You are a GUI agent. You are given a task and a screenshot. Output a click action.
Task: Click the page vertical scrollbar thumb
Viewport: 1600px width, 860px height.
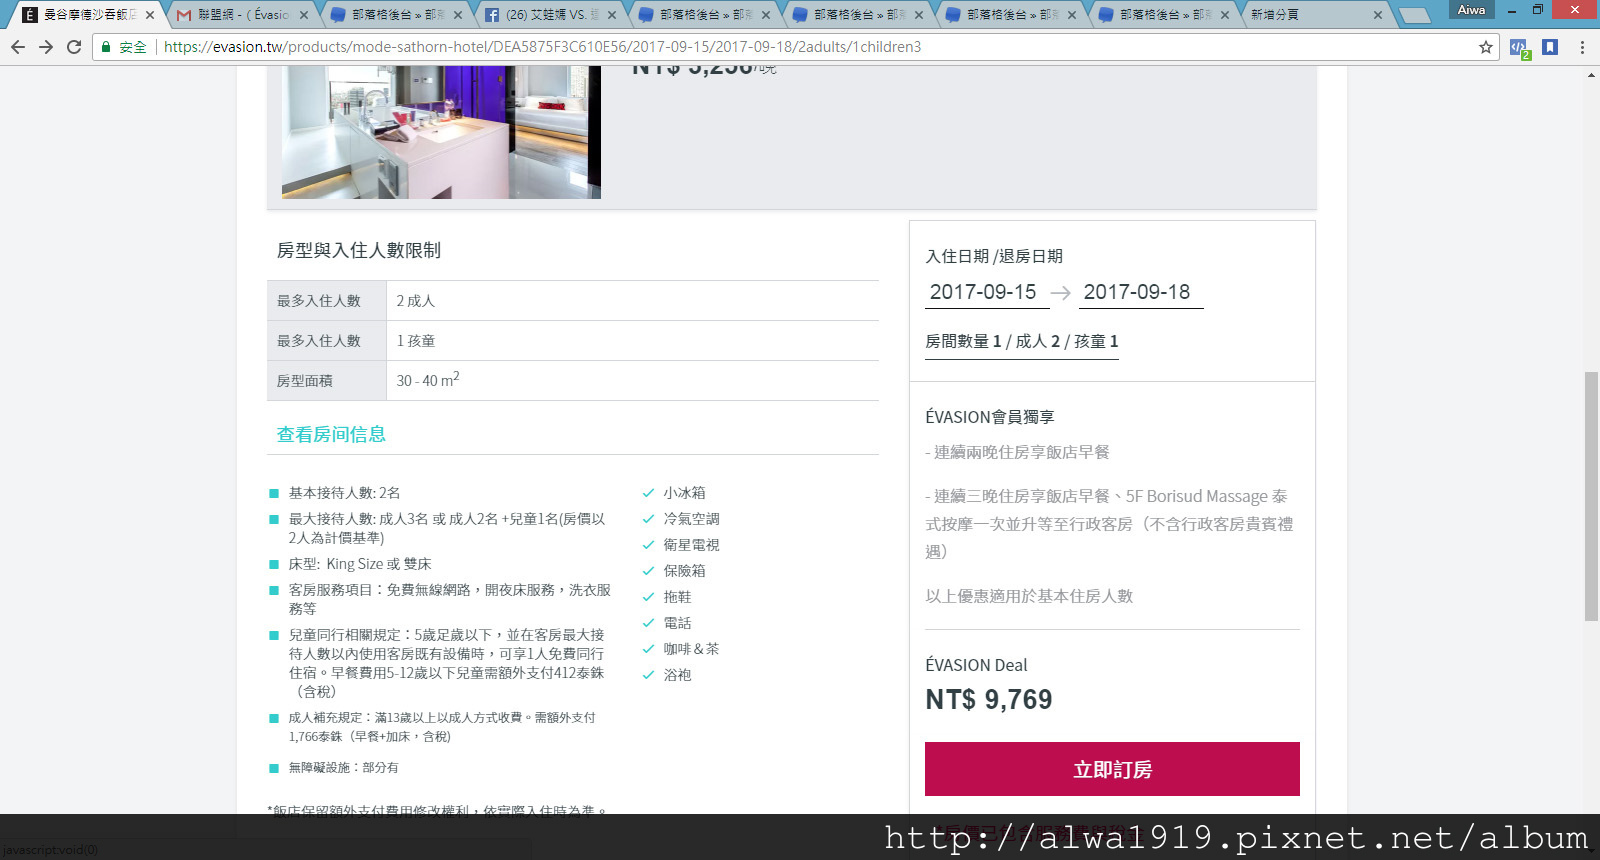tap(1591, 496)
